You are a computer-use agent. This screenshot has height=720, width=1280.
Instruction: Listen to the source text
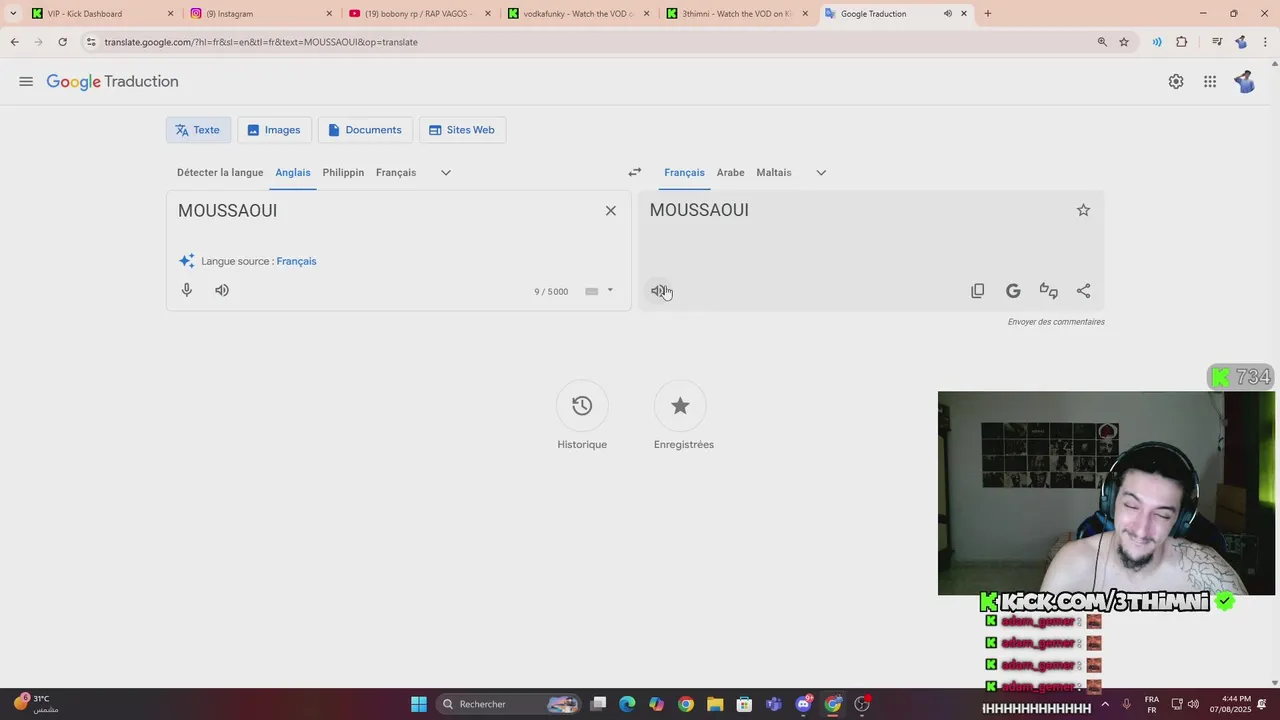pos(222,290)
